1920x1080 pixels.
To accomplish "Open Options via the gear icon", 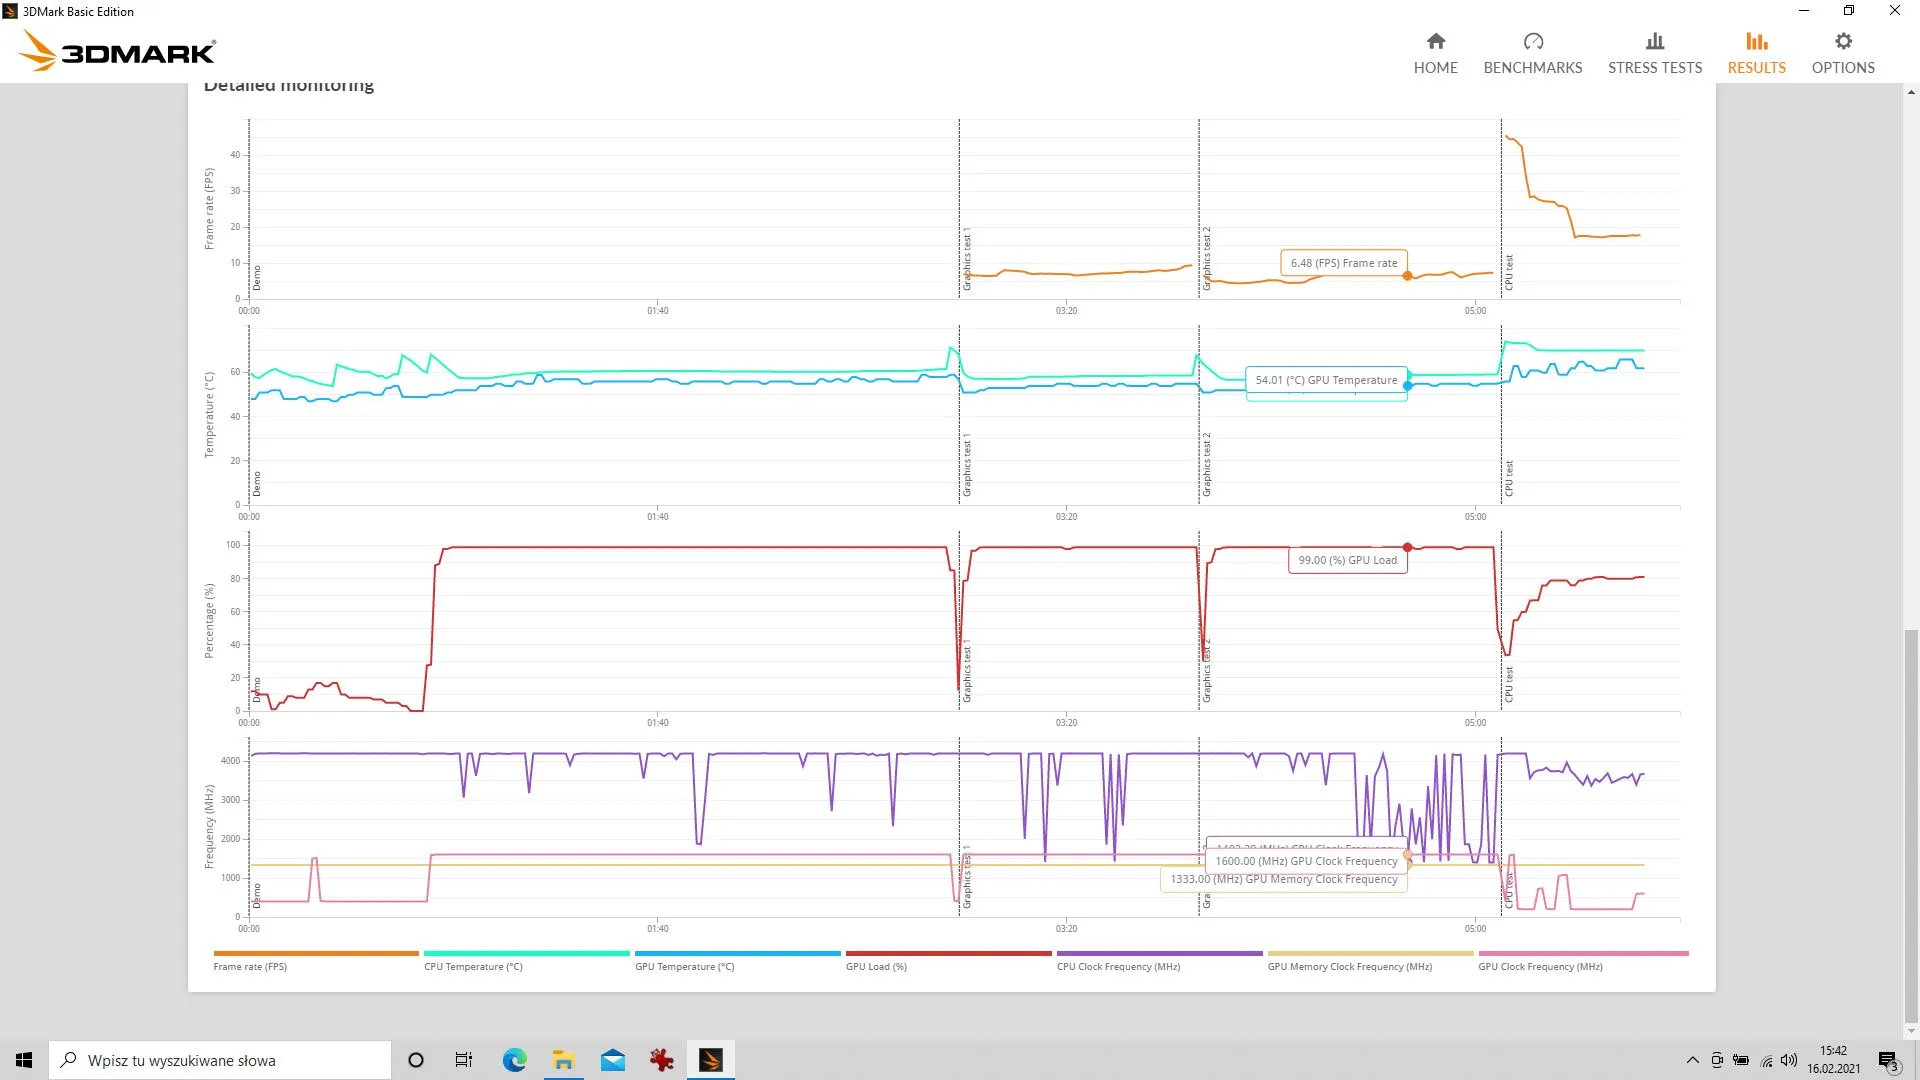I will 1843,52.
